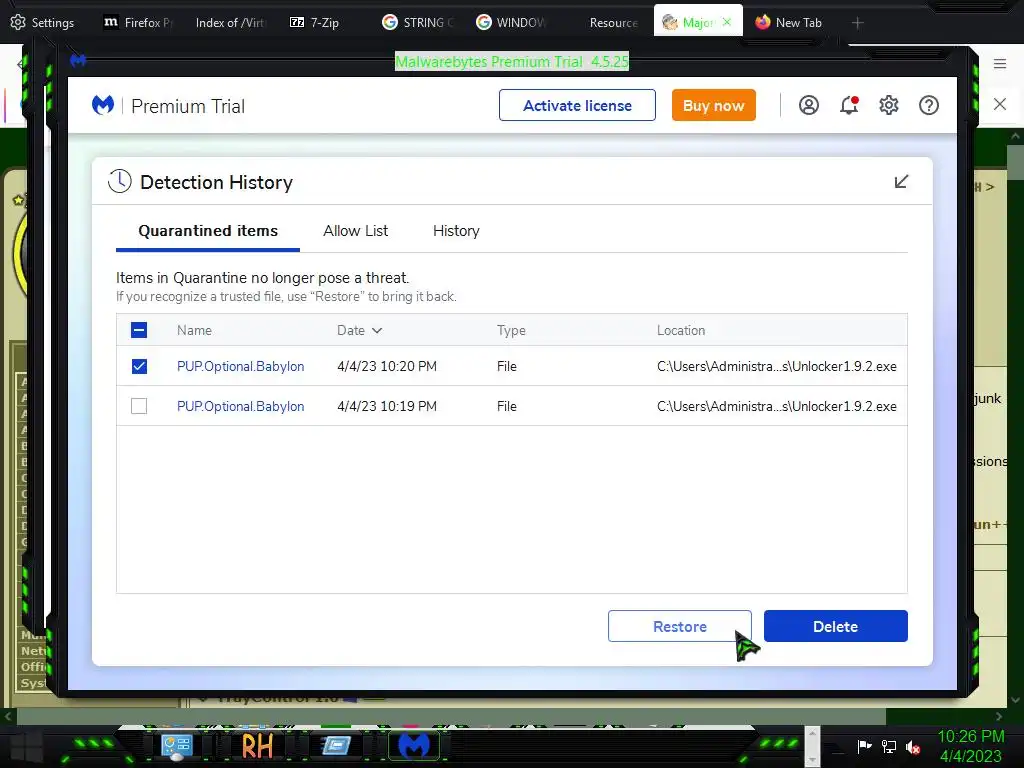Screen dimensions: 1024x768
Task: Open the Control Panel taskbar icon
Action: pos(176,747)
